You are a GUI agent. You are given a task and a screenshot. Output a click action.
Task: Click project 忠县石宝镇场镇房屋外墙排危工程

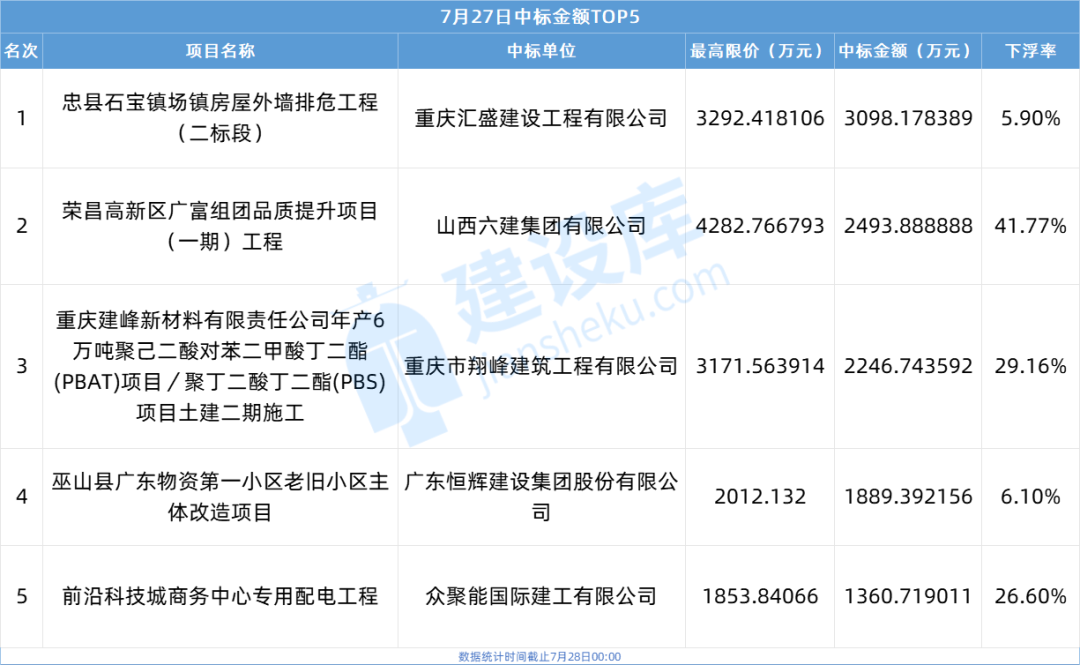220,118
